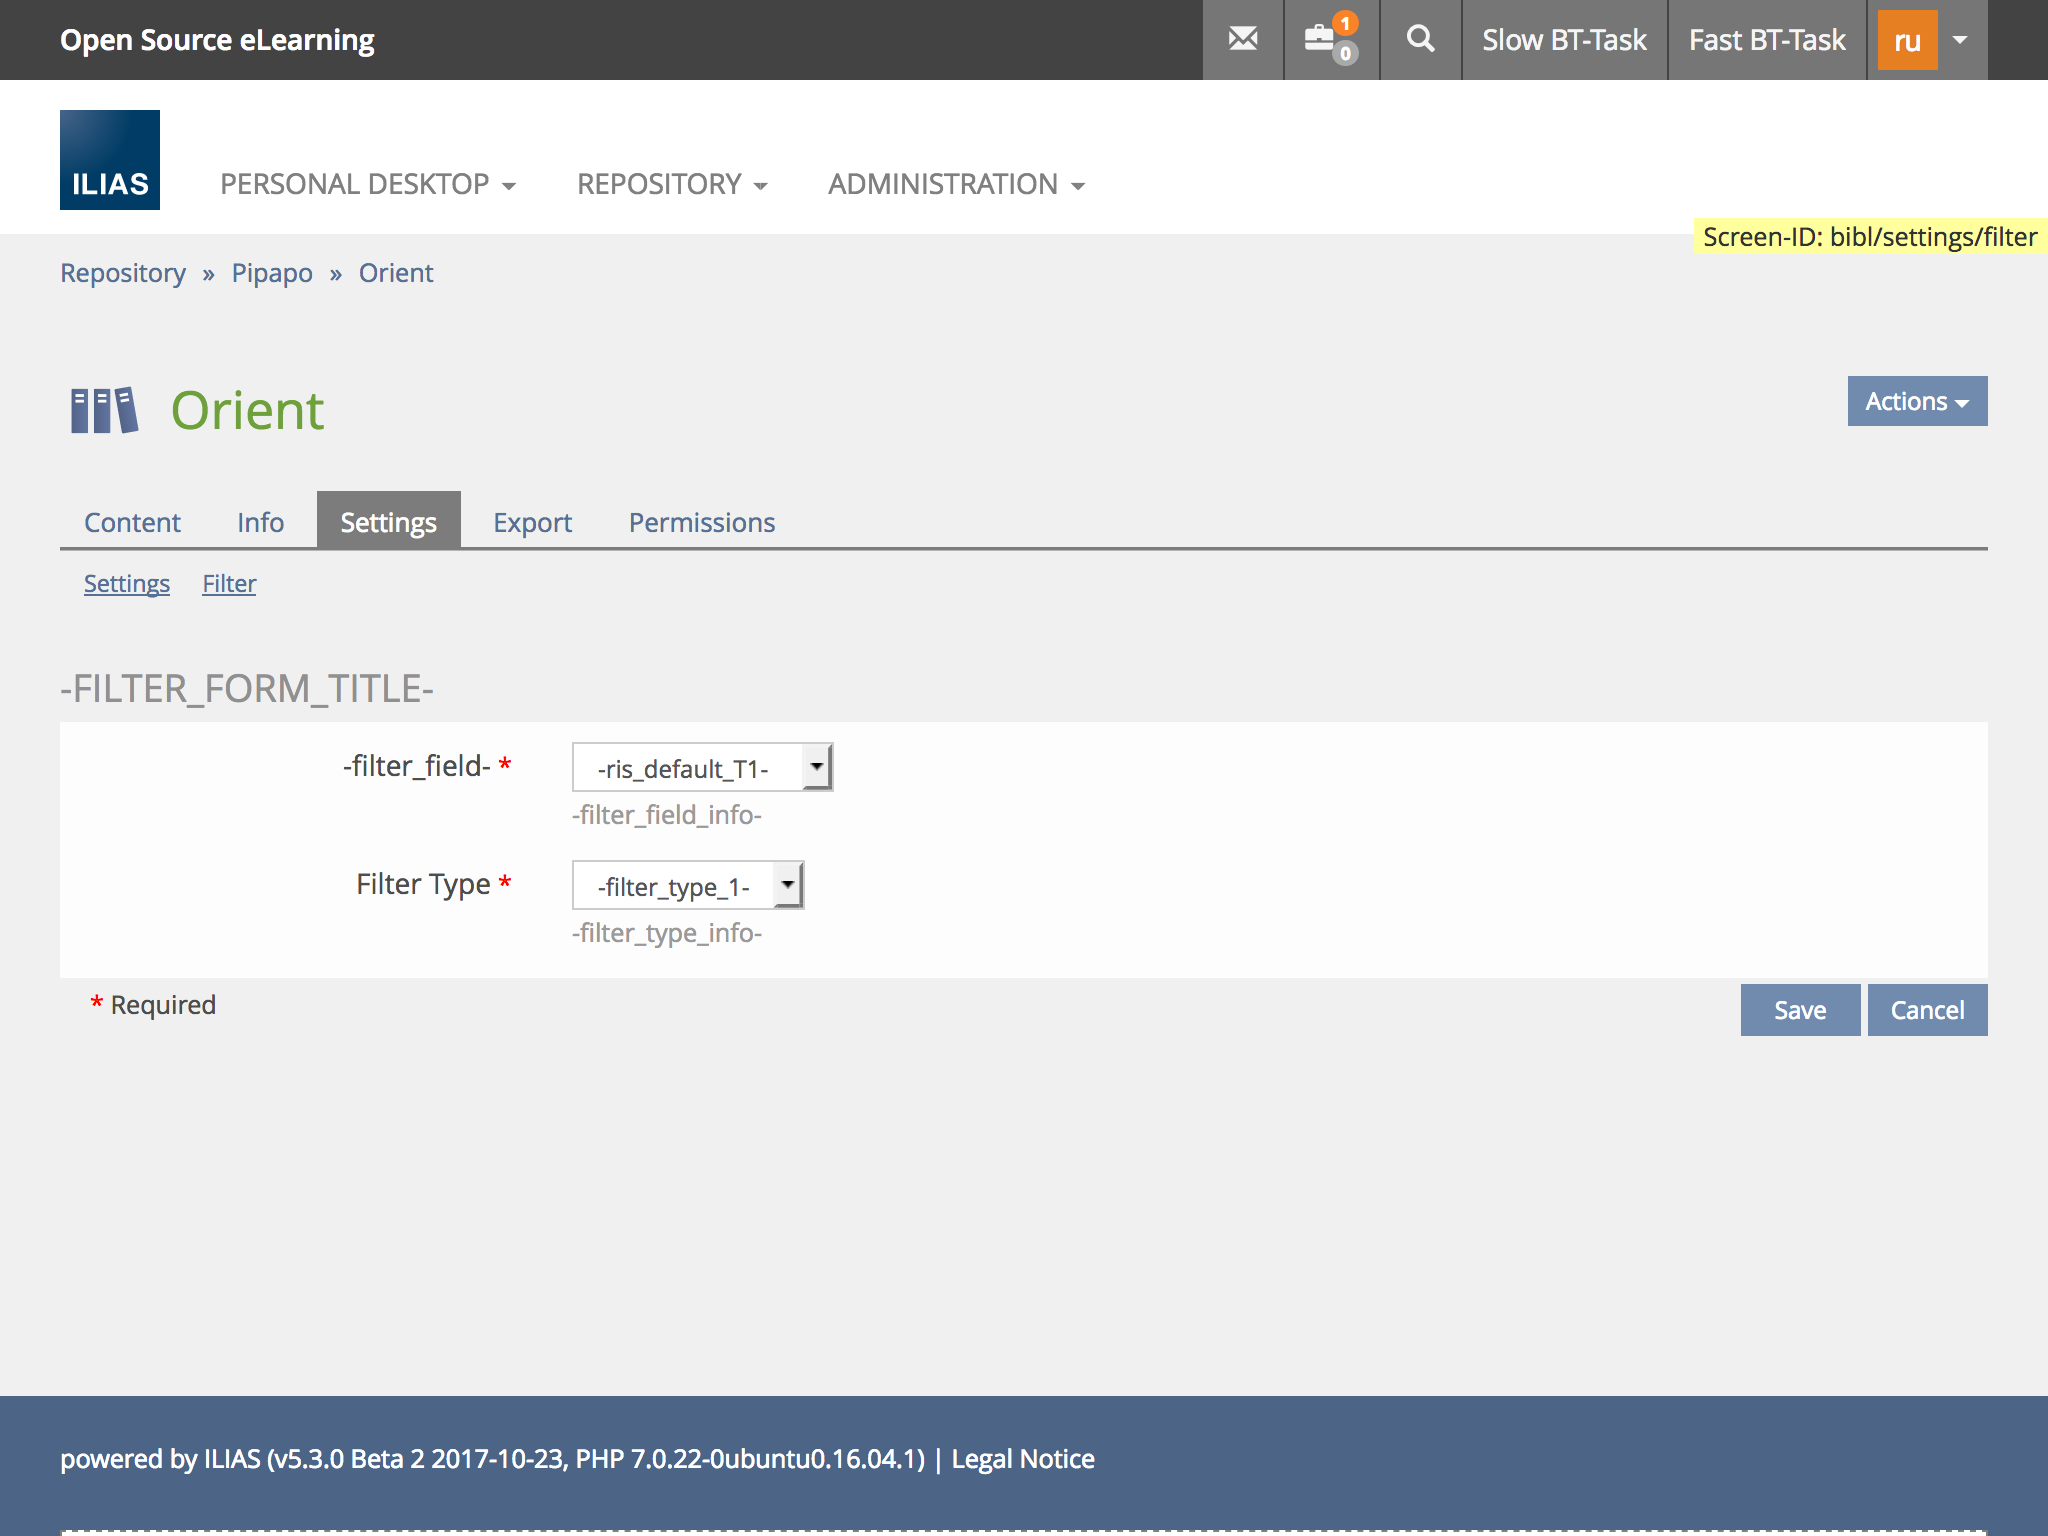This screenshot has width=2048, height=1536.
Task: Open the mail envelope icon
Action: (x=1243, y=40)
